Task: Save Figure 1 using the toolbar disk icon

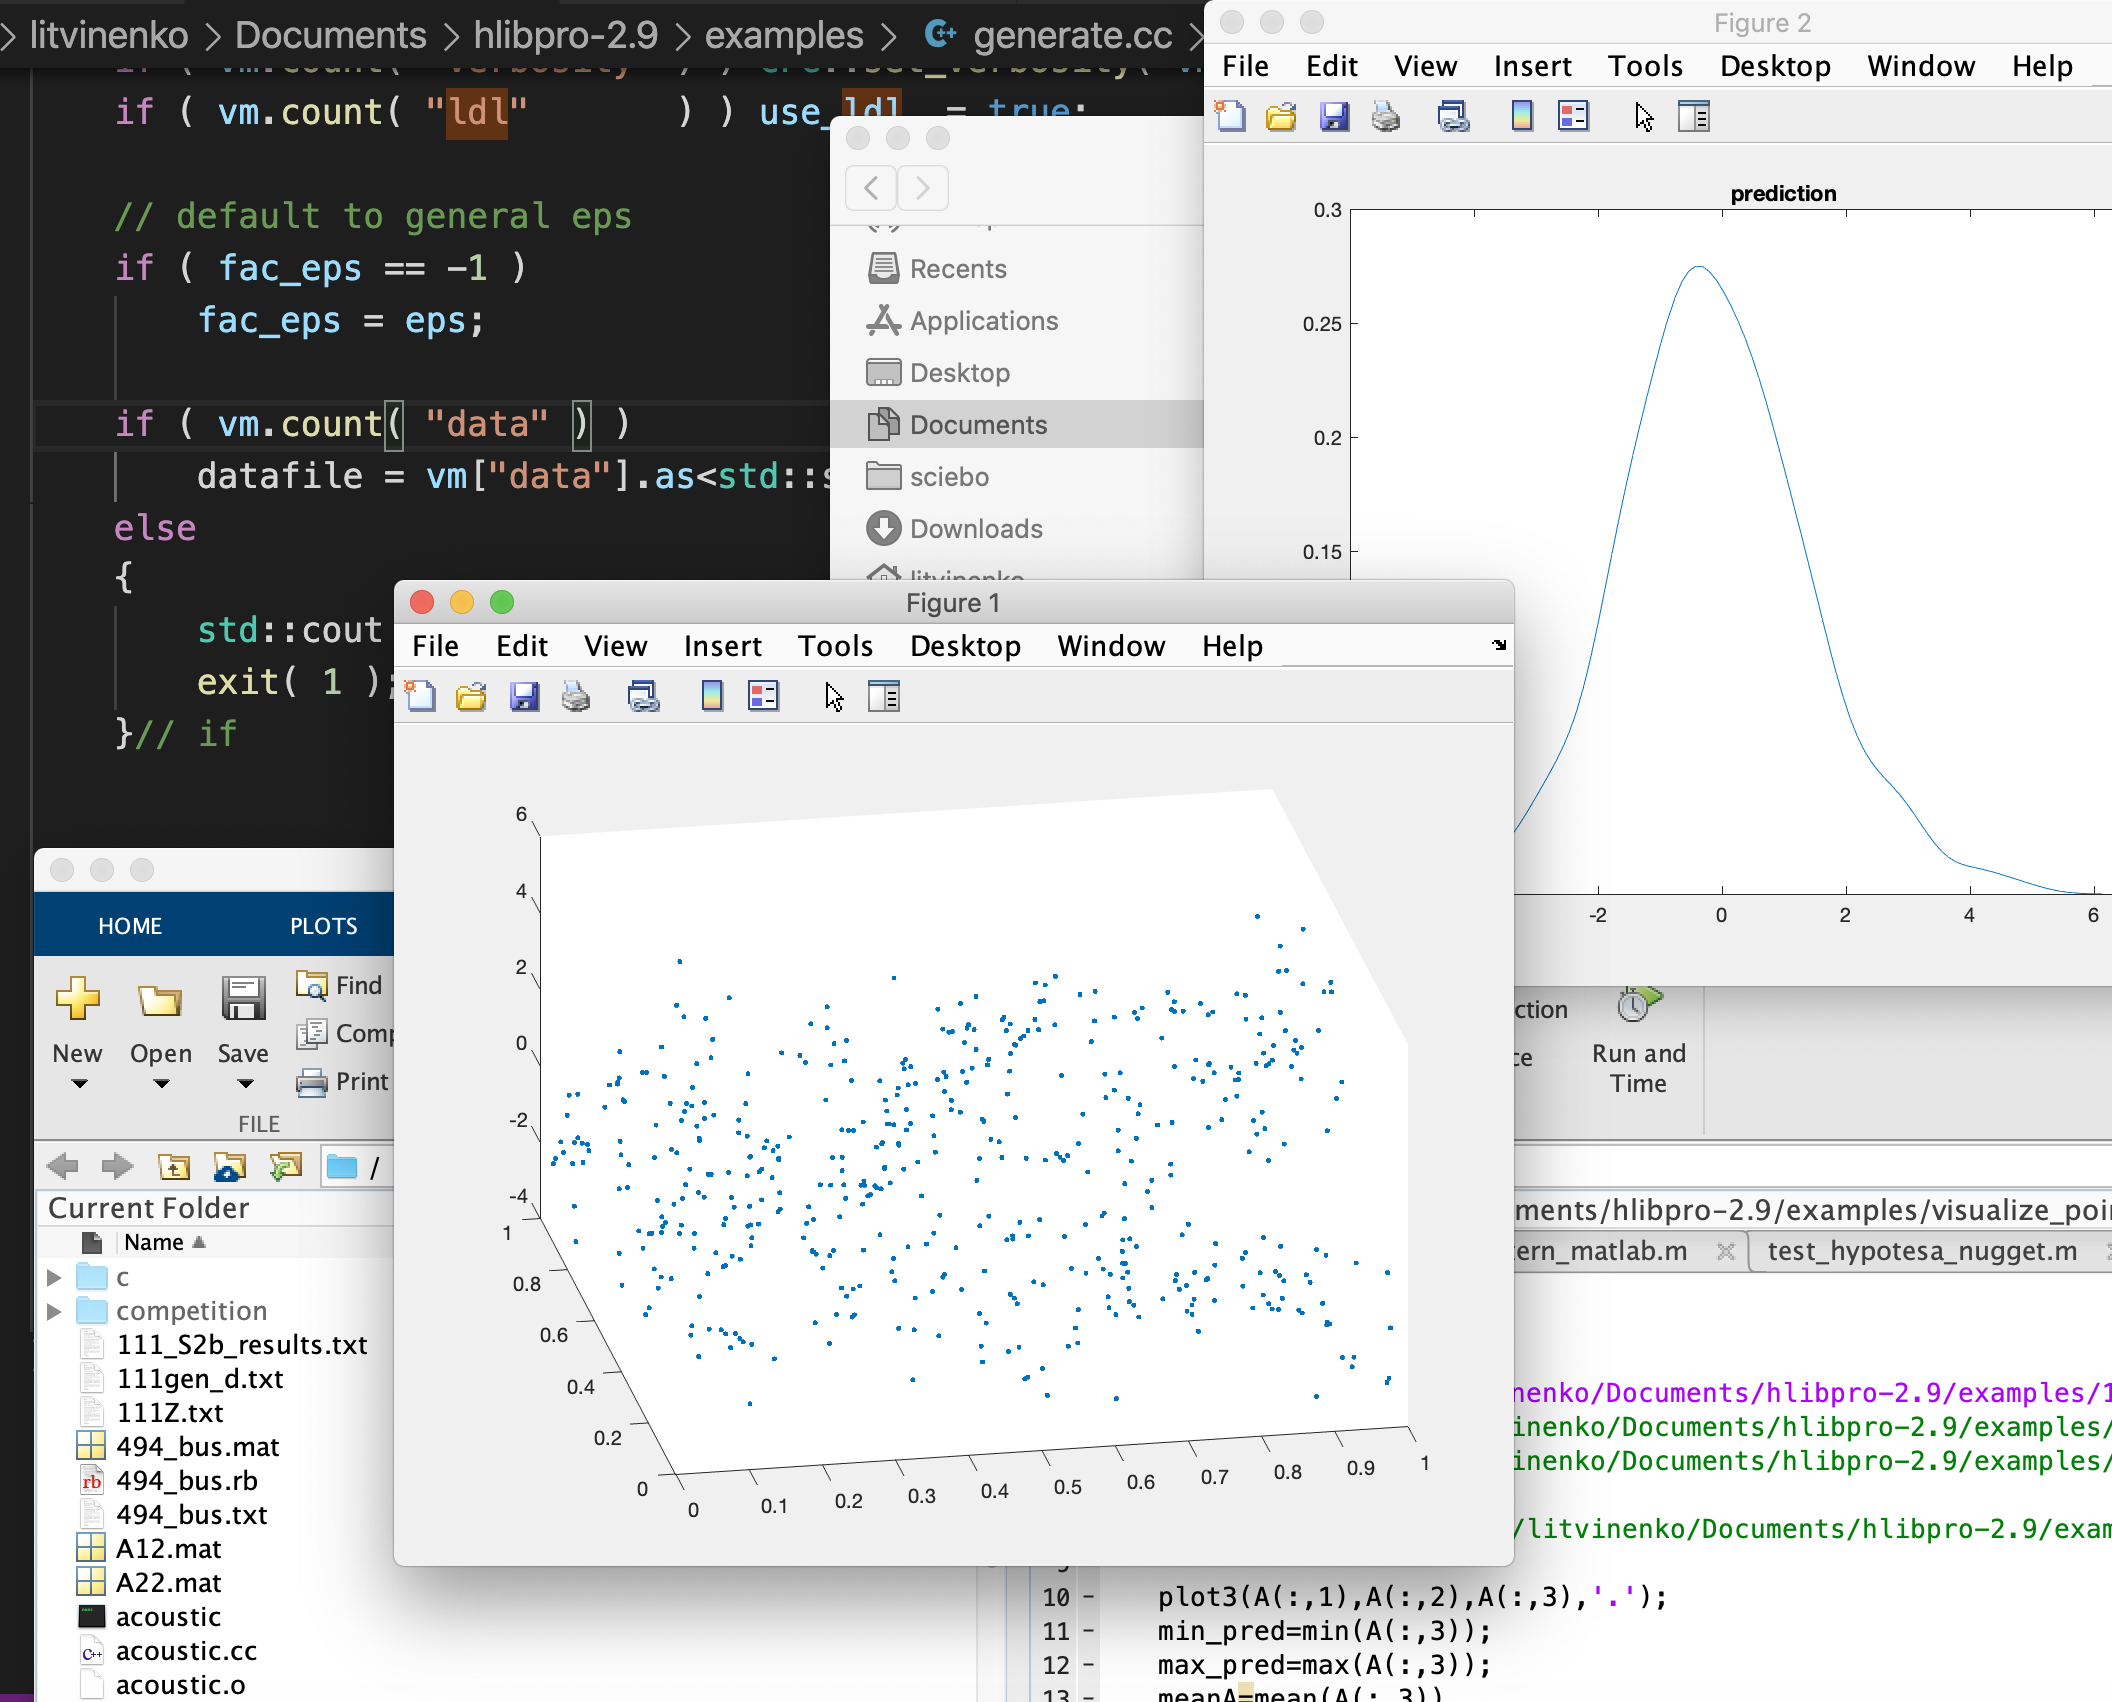Action: (x=523, y=696)
